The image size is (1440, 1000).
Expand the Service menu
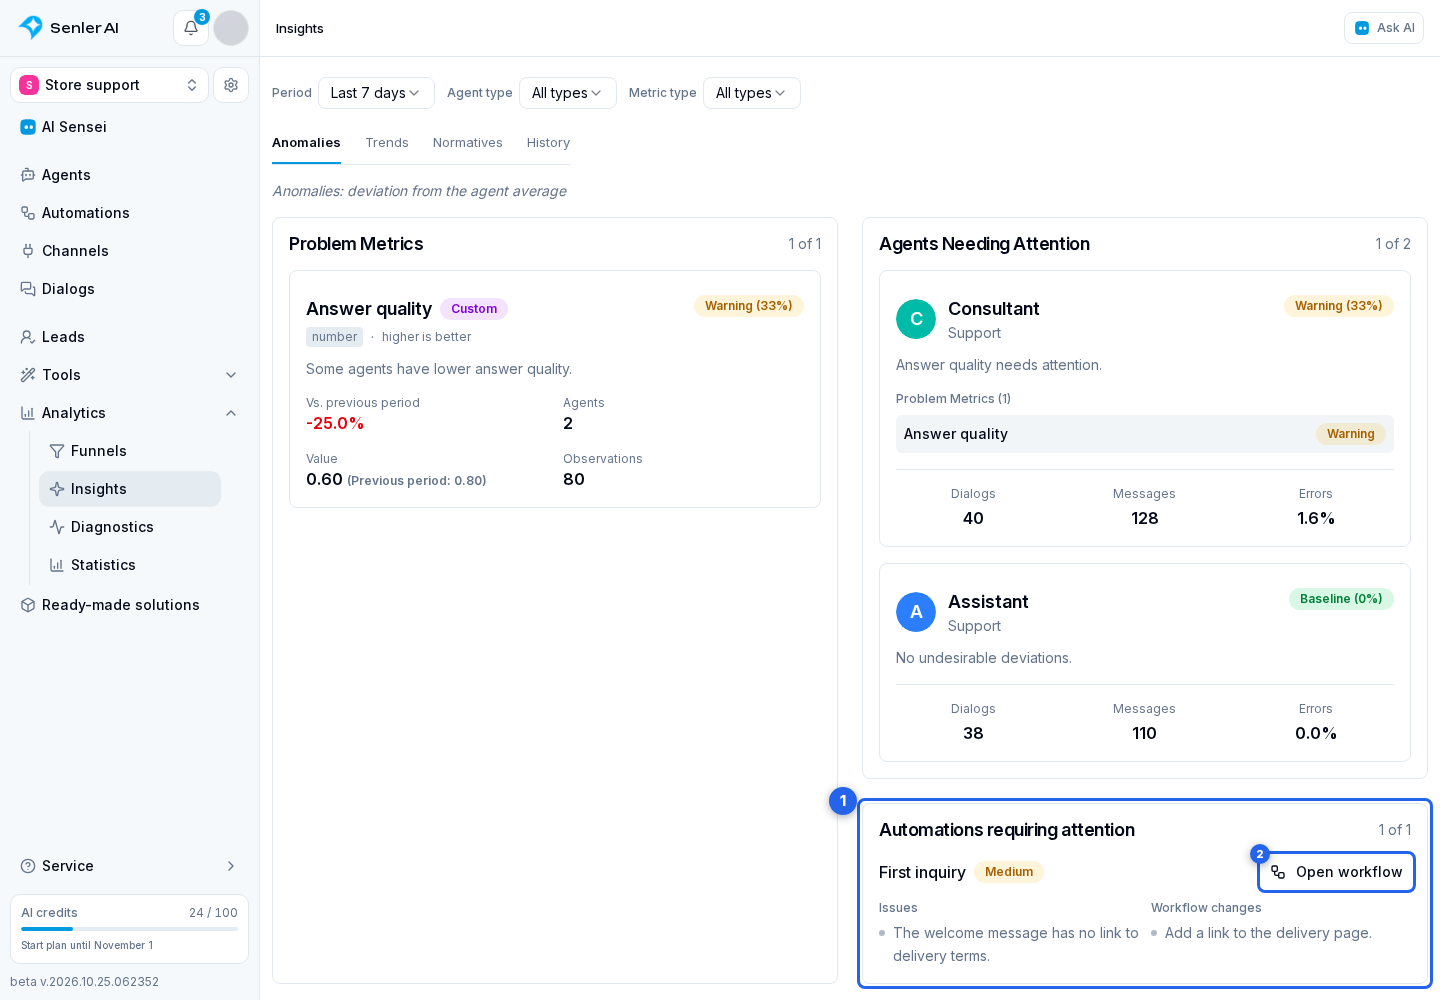pyautogui.click(x=129, y=866)
